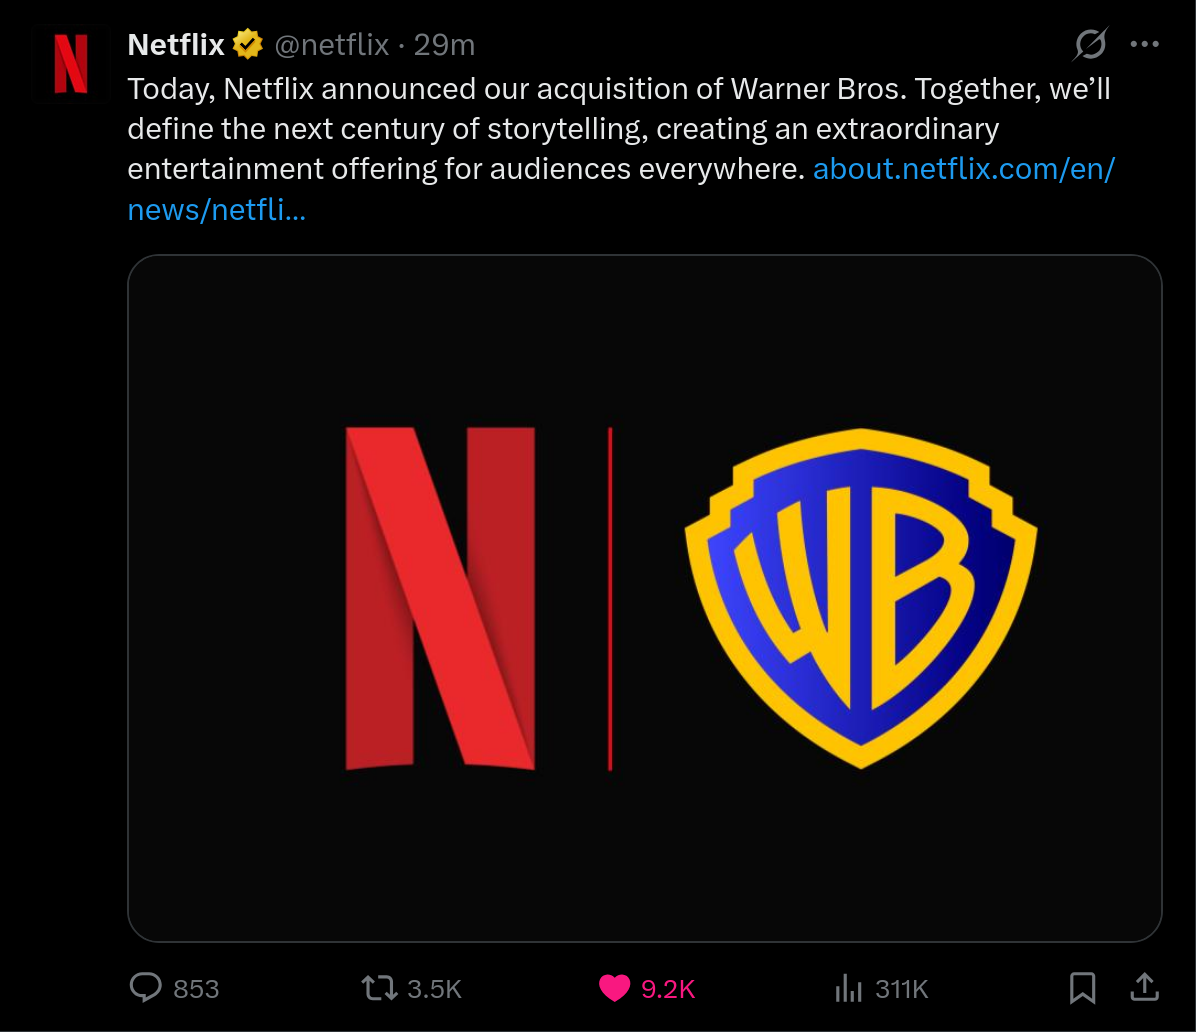Image resolution: width=1196 pixels, height=1032 pixels.
Task: Click the Grok explain-post icon
Action: [x=1090, y=44]
